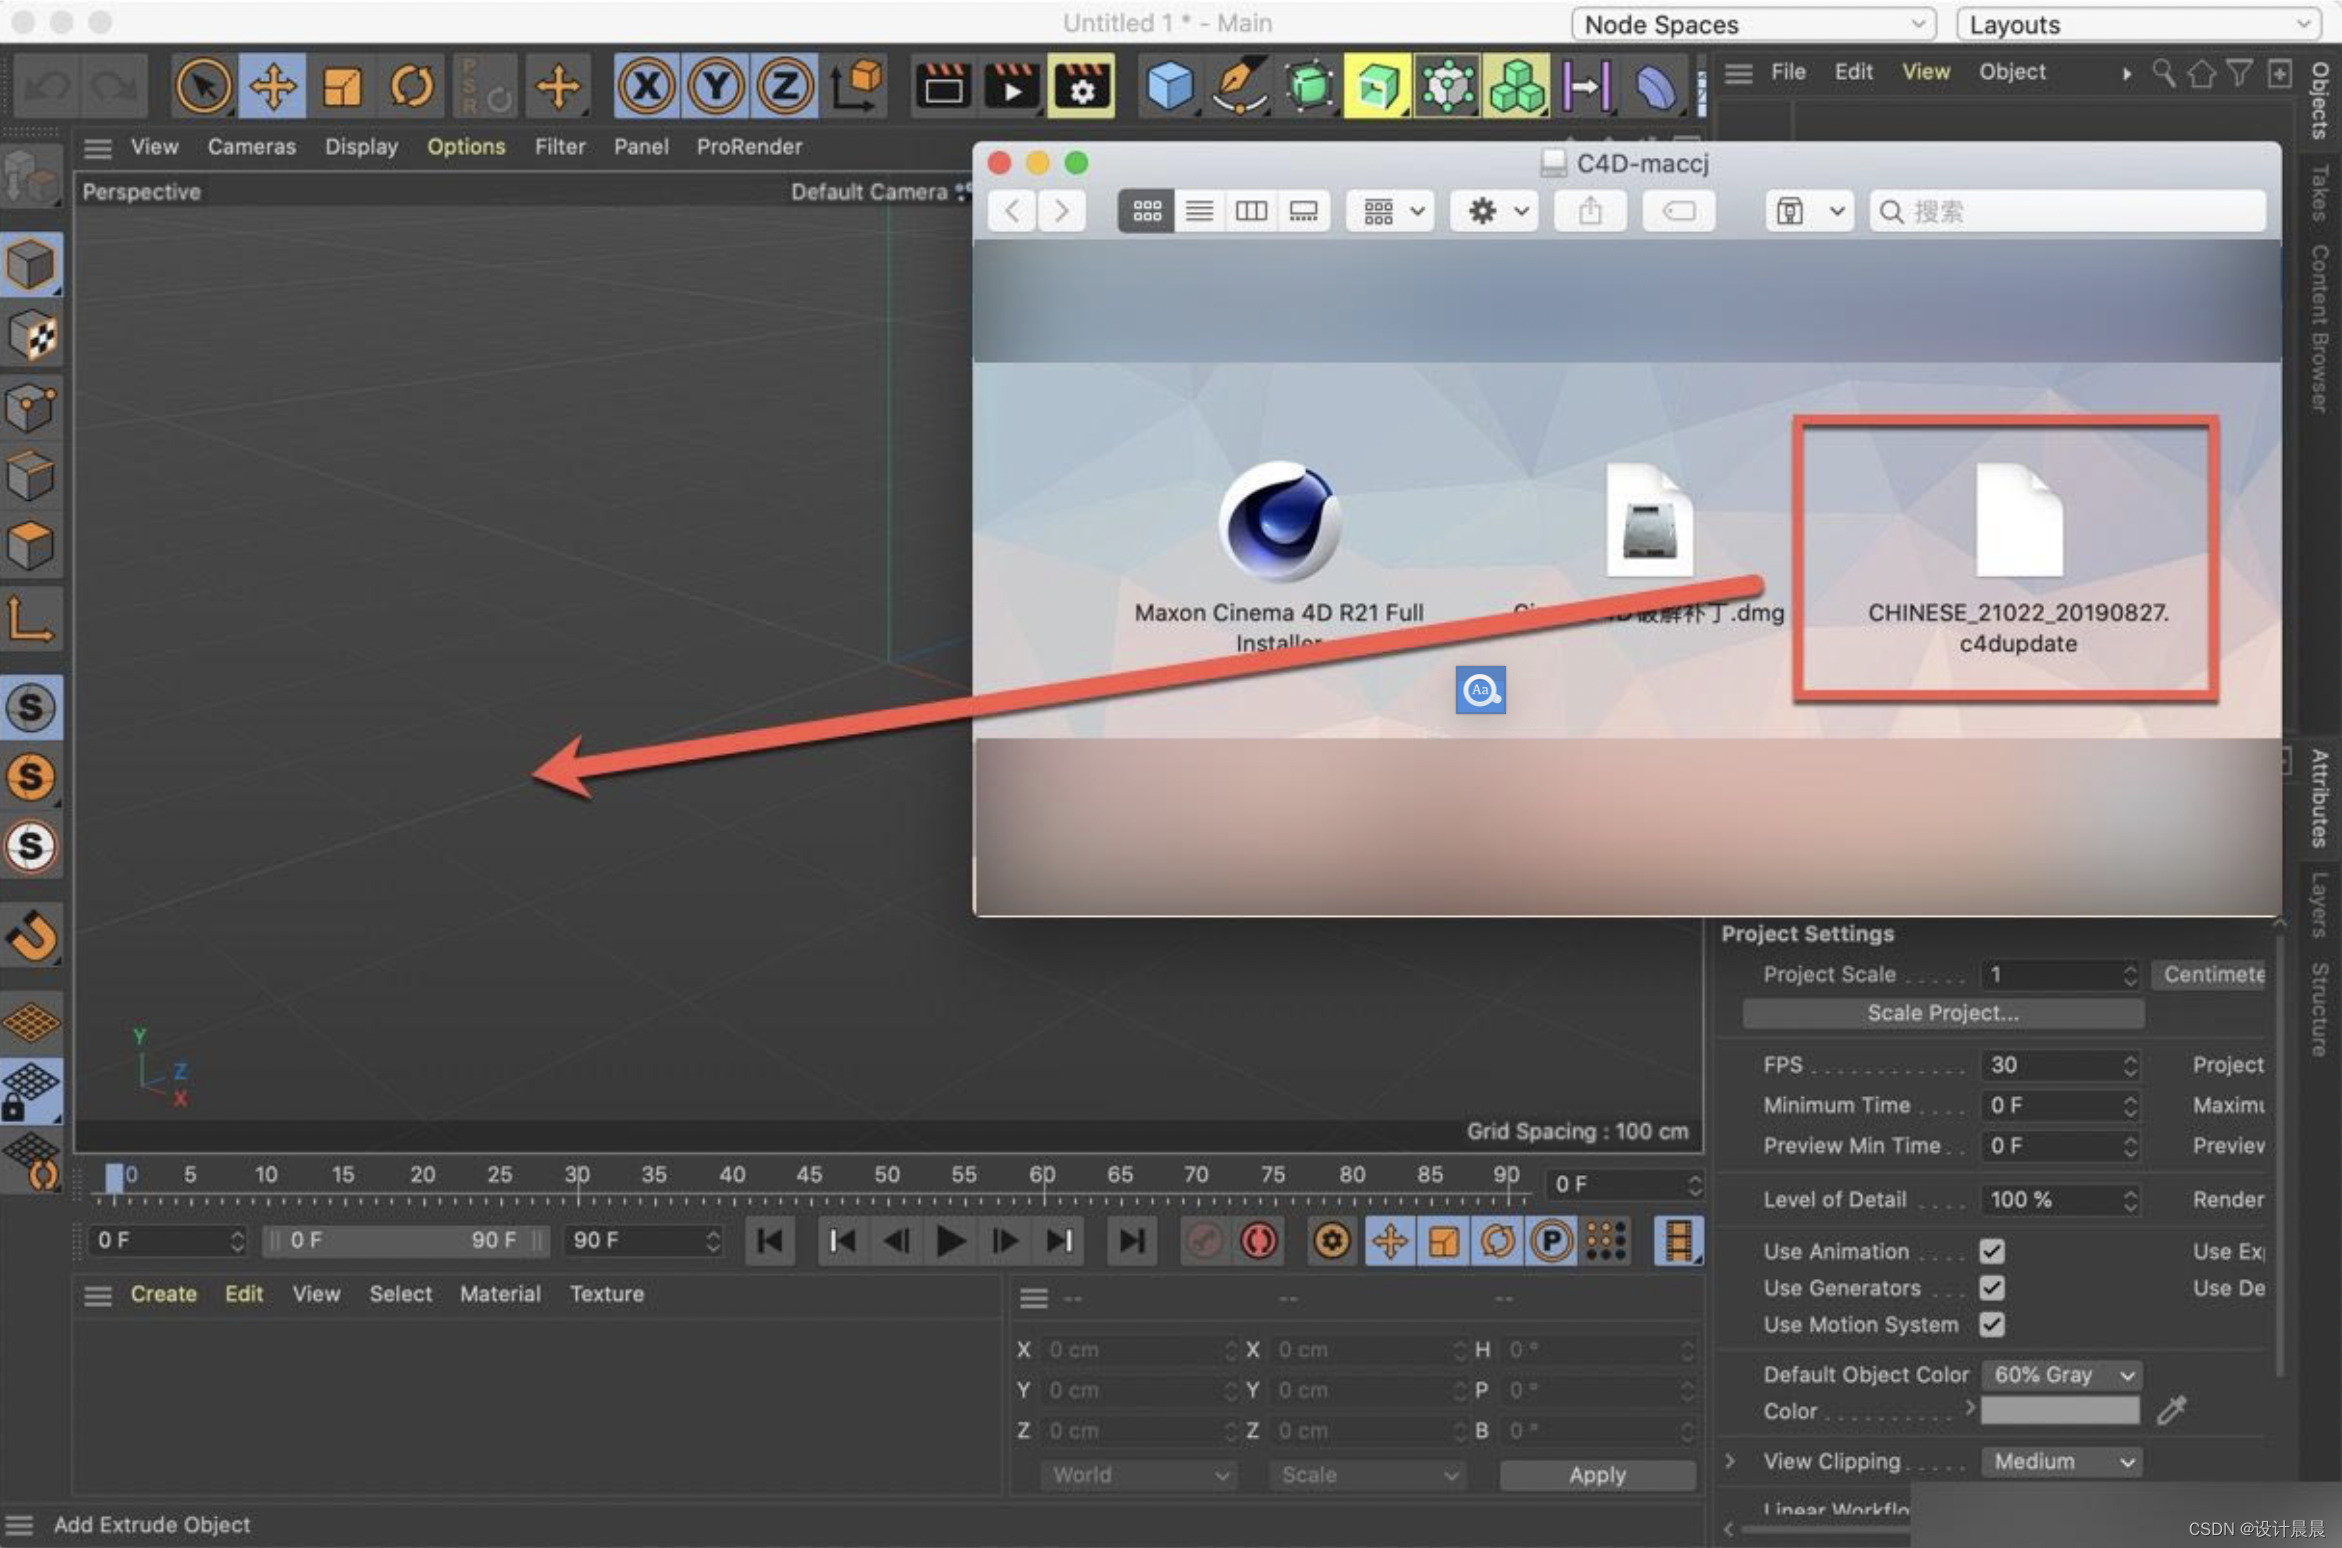Open the Cameras viewport menu

click(251, 147)
